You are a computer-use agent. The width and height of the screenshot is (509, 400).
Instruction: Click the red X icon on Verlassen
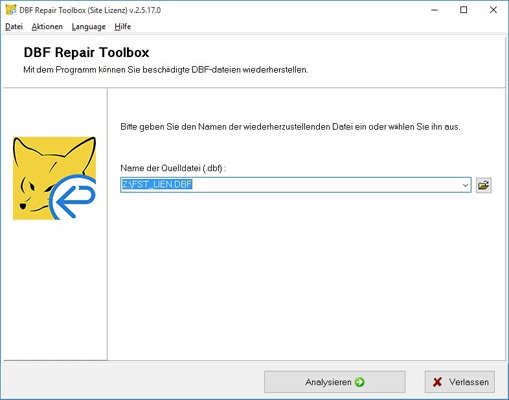coord(437,382)
